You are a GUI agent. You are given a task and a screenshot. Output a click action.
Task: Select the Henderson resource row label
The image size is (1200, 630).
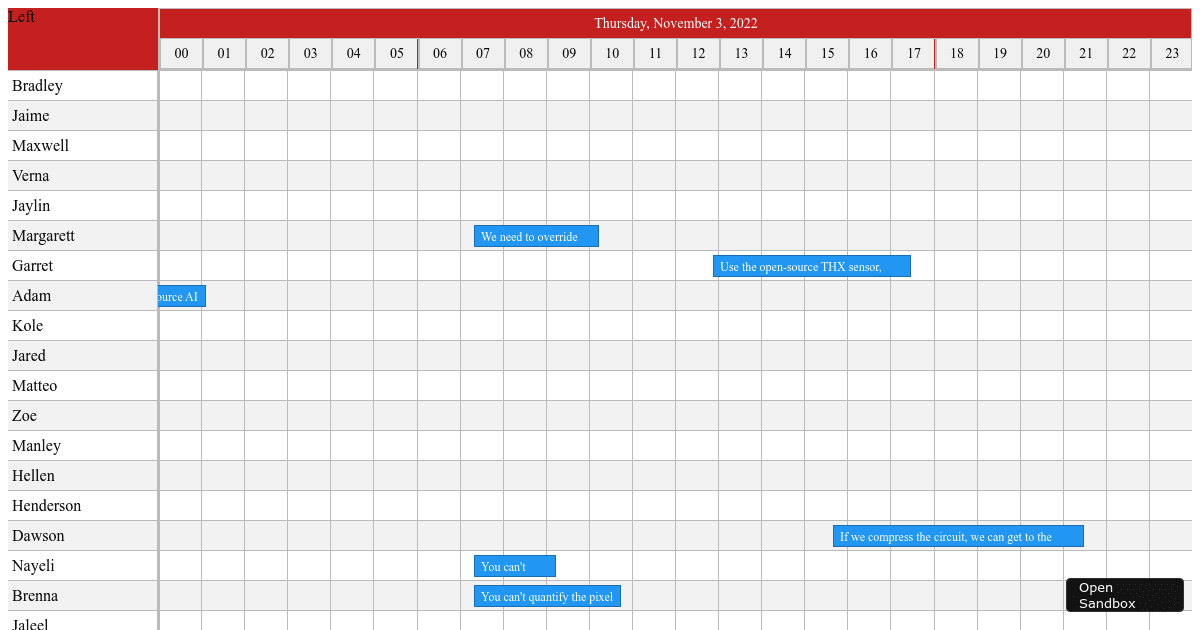(83, 506)
